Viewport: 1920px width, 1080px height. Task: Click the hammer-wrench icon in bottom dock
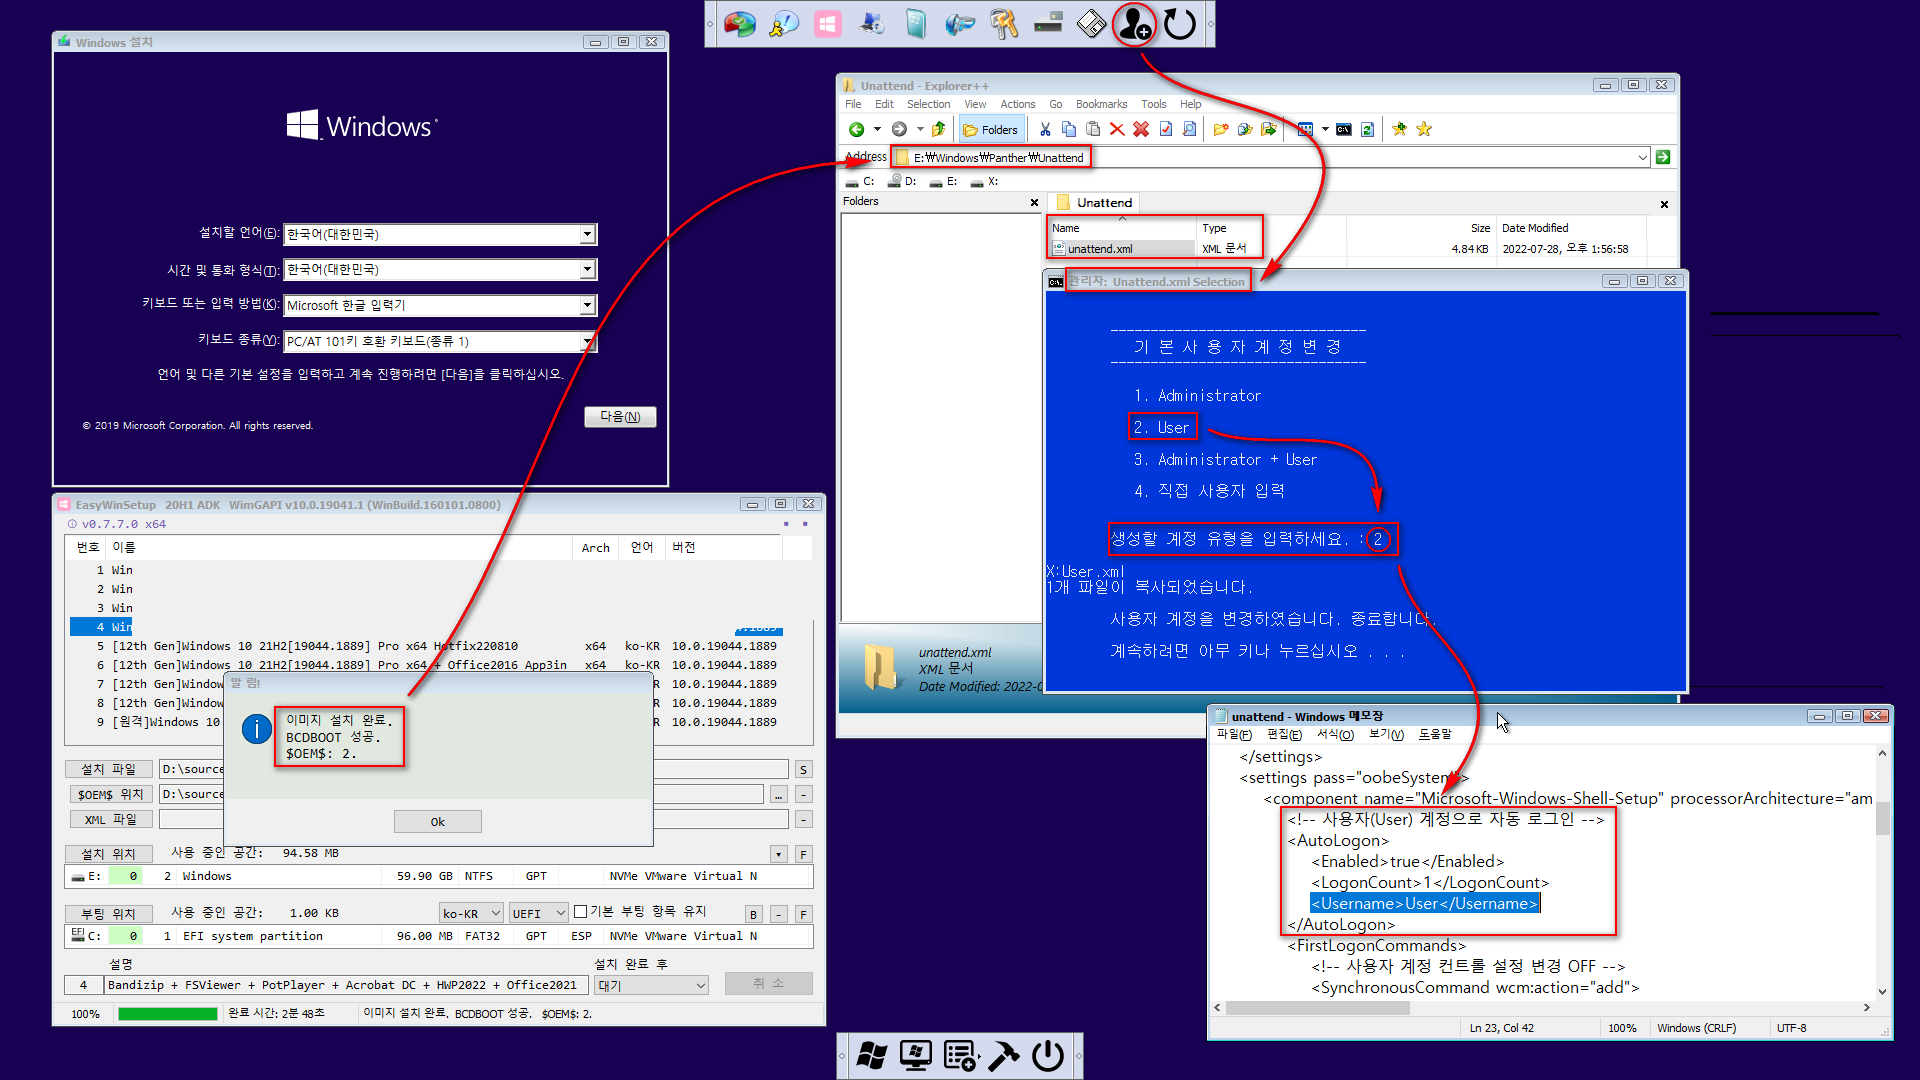coord(1004,1055)
